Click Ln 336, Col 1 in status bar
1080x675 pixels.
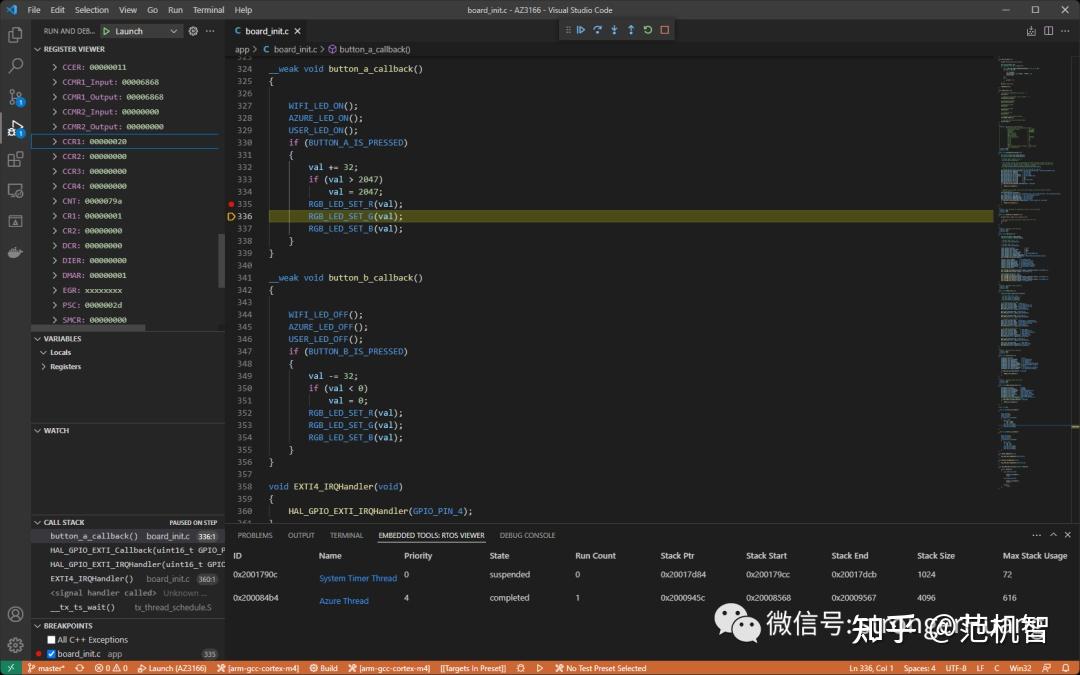pyautogui.click(x=871, y=668)
